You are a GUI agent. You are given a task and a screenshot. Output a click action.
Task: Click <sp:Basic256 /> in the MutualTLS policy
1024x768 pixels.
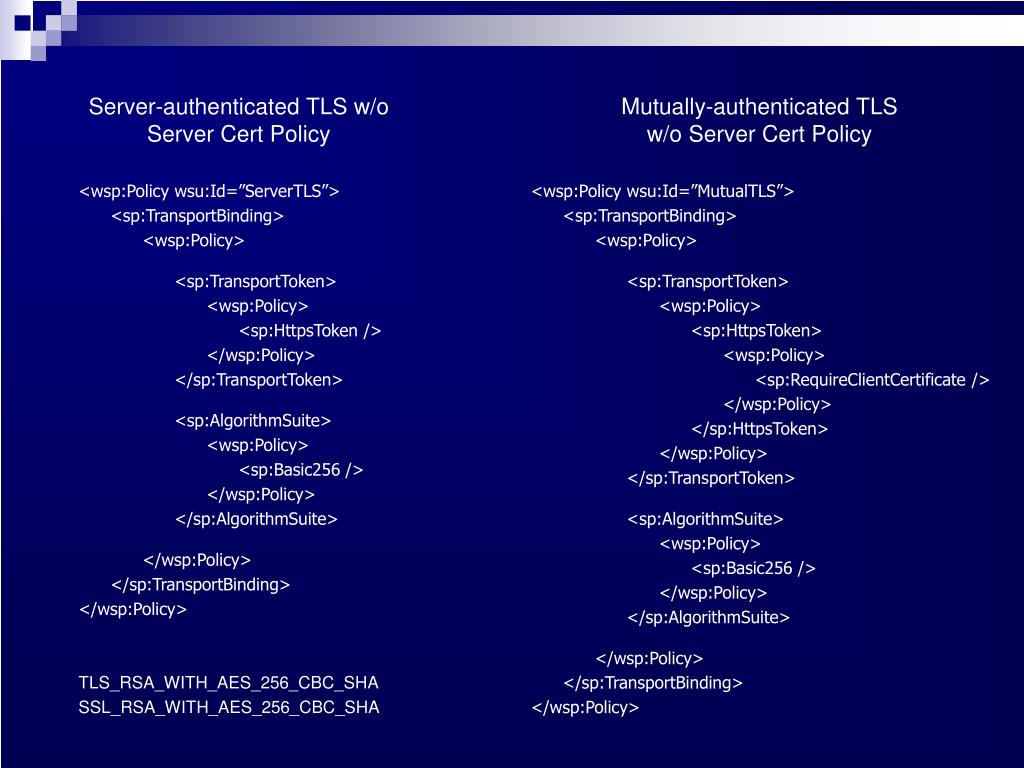[753, 569]
